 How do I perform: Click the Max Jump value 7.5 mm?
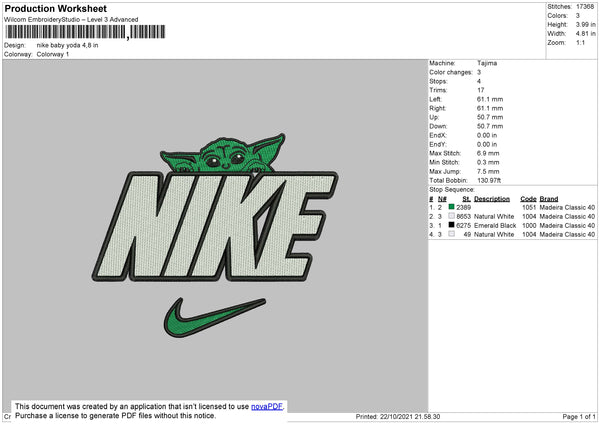[488, 171]
